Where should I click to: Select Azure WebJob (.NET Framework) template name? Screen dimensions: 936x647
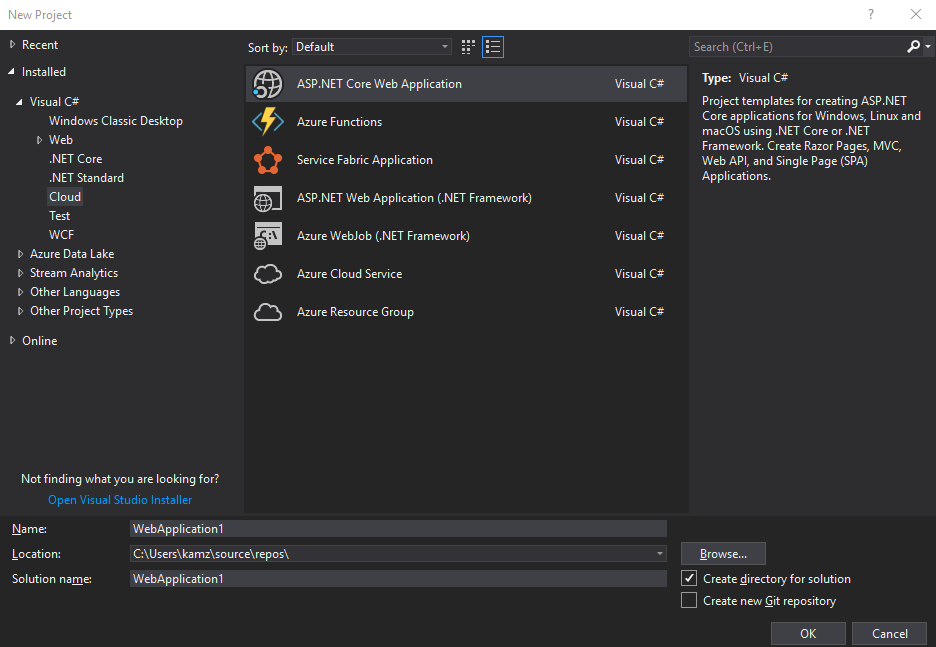coord(383,236)
